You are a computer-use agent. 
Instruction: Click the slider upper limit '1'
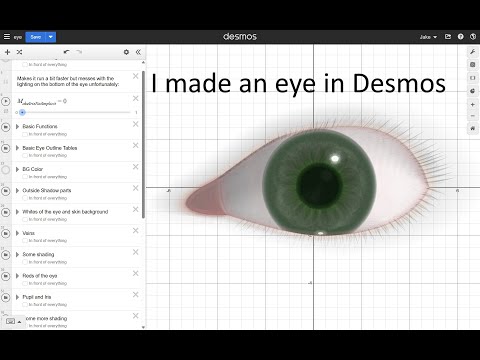tap(136, 112)
